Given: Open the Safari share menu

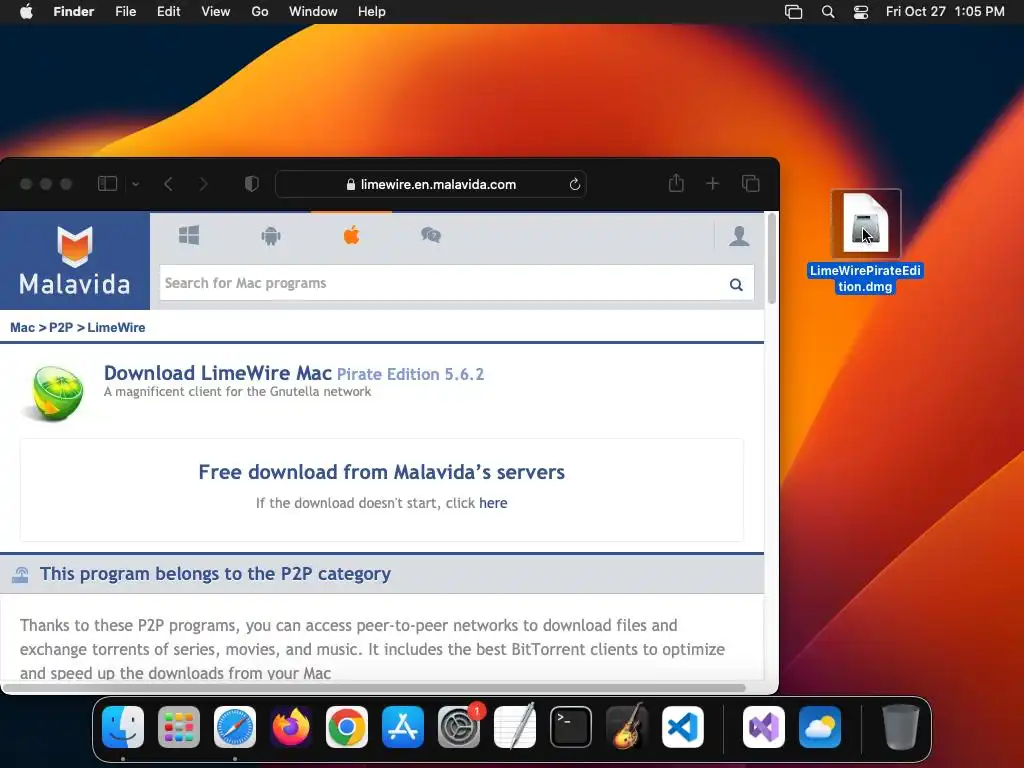Looking at the screenshot, I should pyautogui.click(x=676, y=183).
